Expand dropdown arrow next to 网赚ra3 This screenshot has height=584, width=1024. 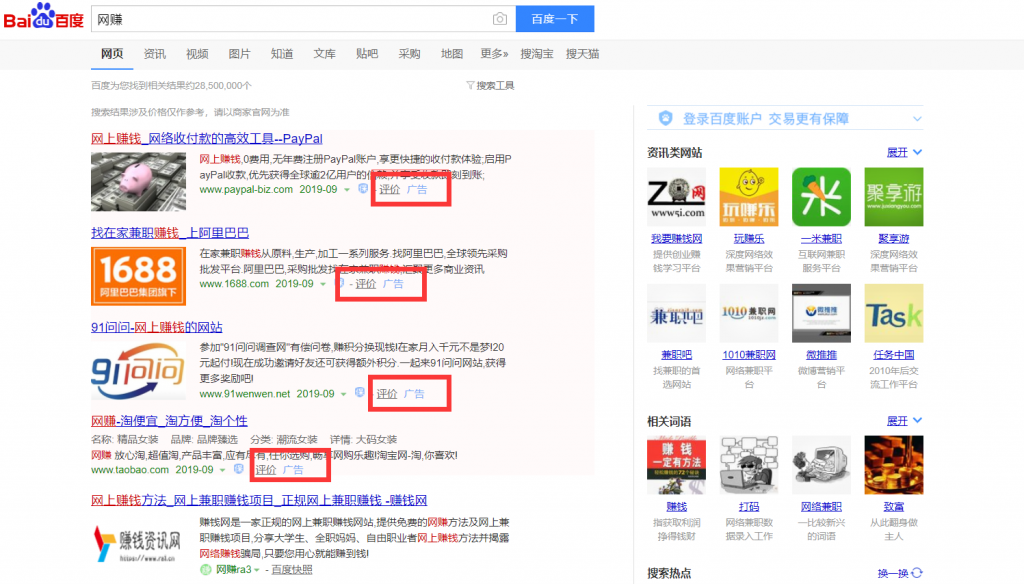pos(257,570)
